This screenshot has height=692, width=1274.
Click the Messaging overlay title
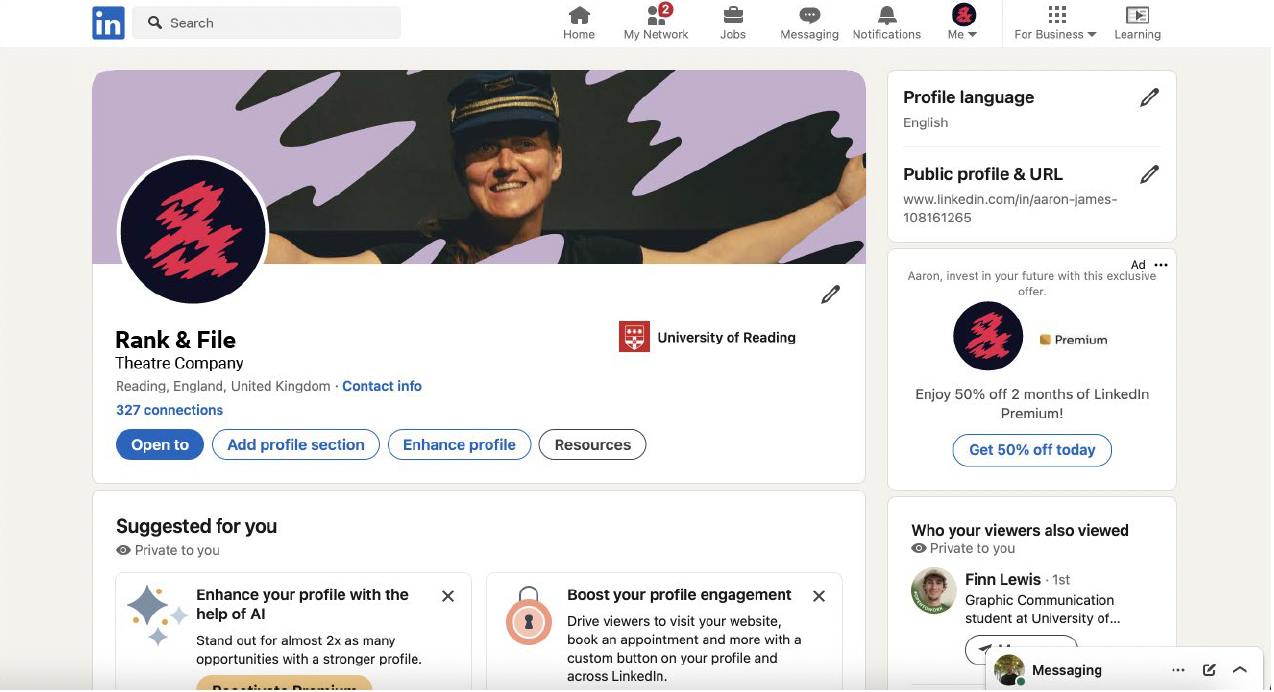(1067, 670)
